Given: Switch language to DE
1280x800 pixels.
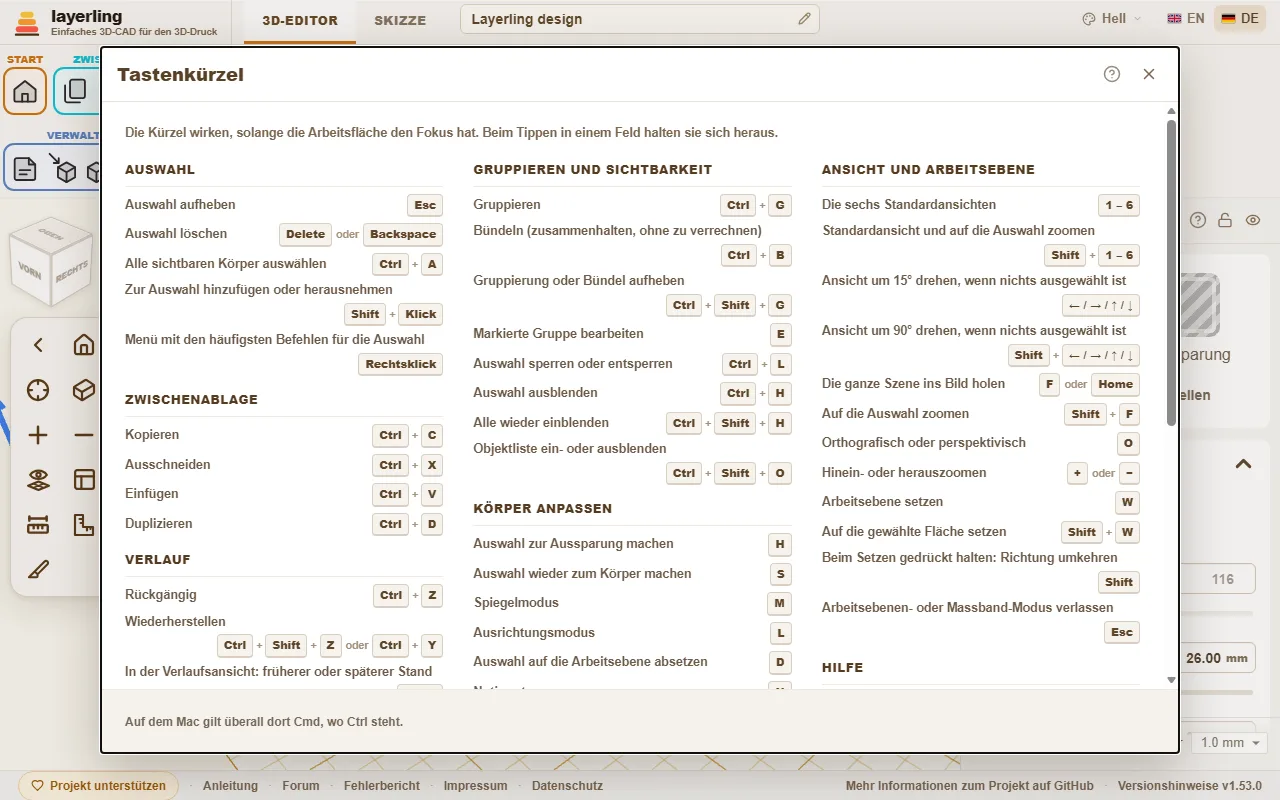Looking at the screenshot, I should tap(1240, 19).
